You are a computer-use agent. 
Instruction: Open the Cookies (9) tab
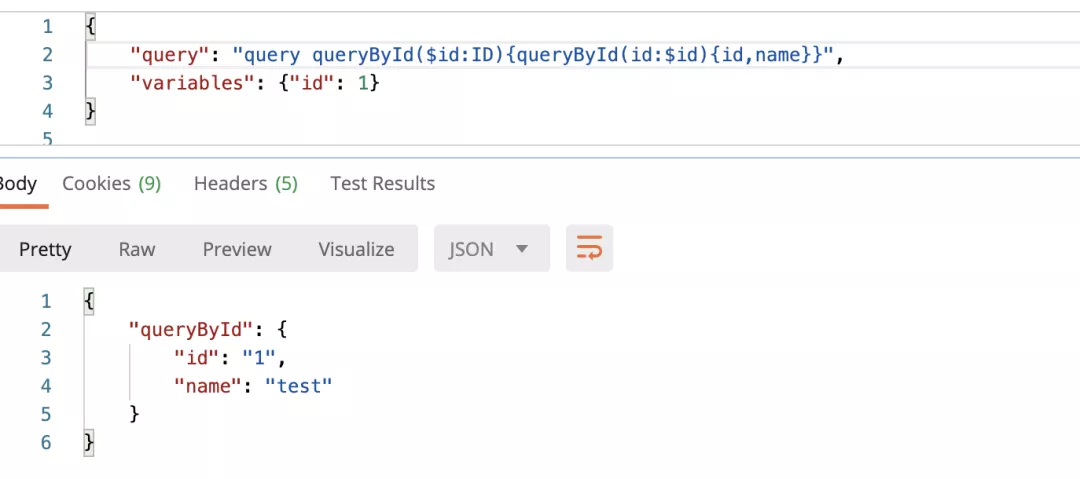pos(111,184)
